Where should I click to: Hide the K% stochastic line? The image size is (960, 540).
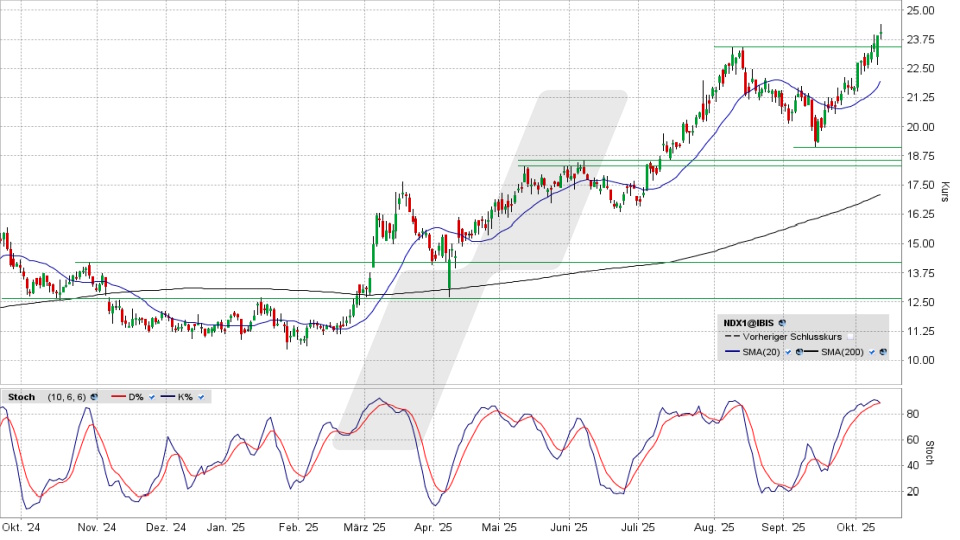pos(201,397)
